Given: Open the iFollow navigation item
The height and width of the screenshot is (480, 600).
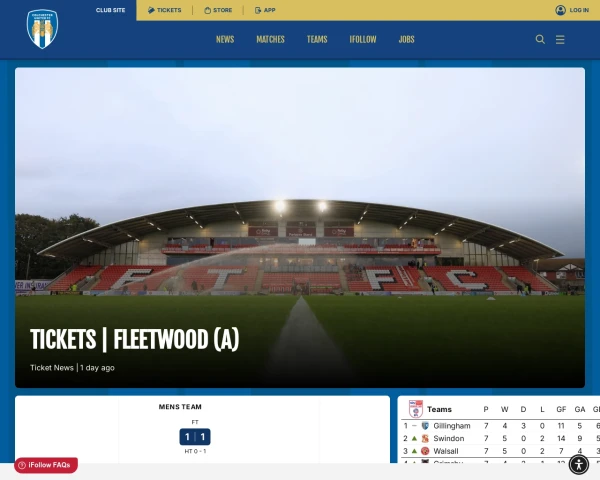Looking at the screenshot, I should tap(363, 39).
